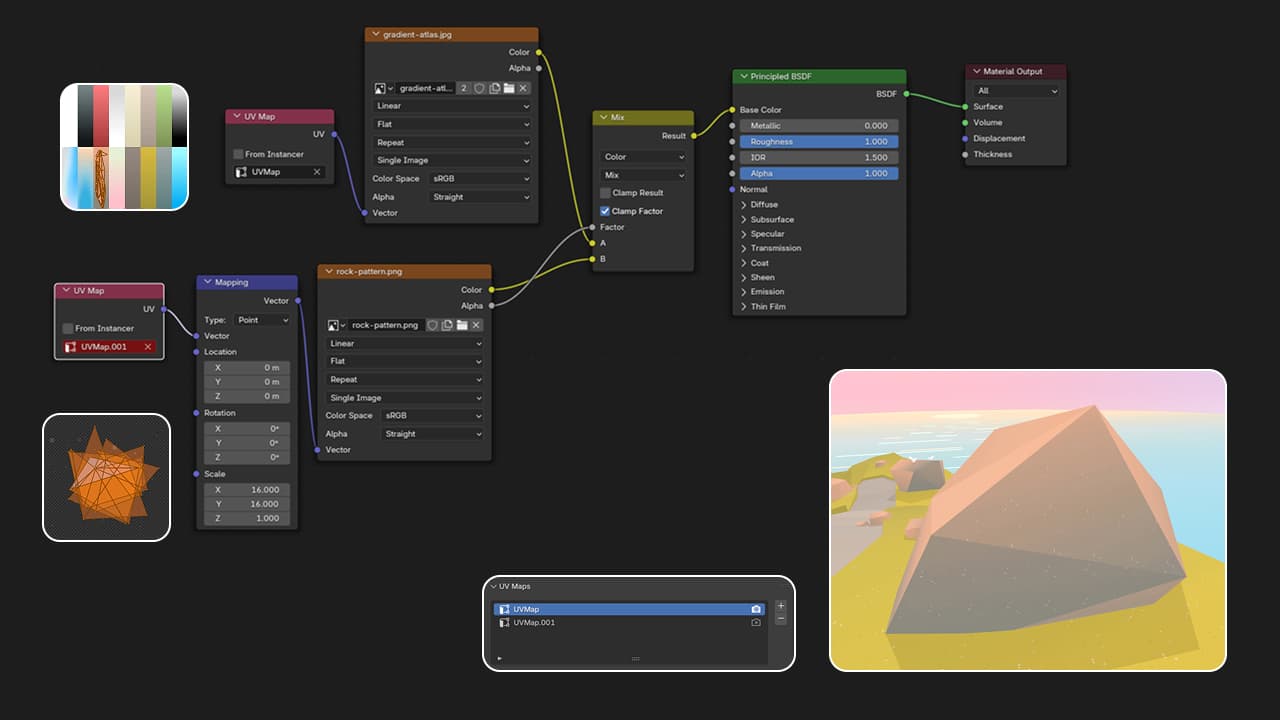Open the Single Image dropdown in gradient-atlas node
1280x720 pixels.
click(452, 160)
